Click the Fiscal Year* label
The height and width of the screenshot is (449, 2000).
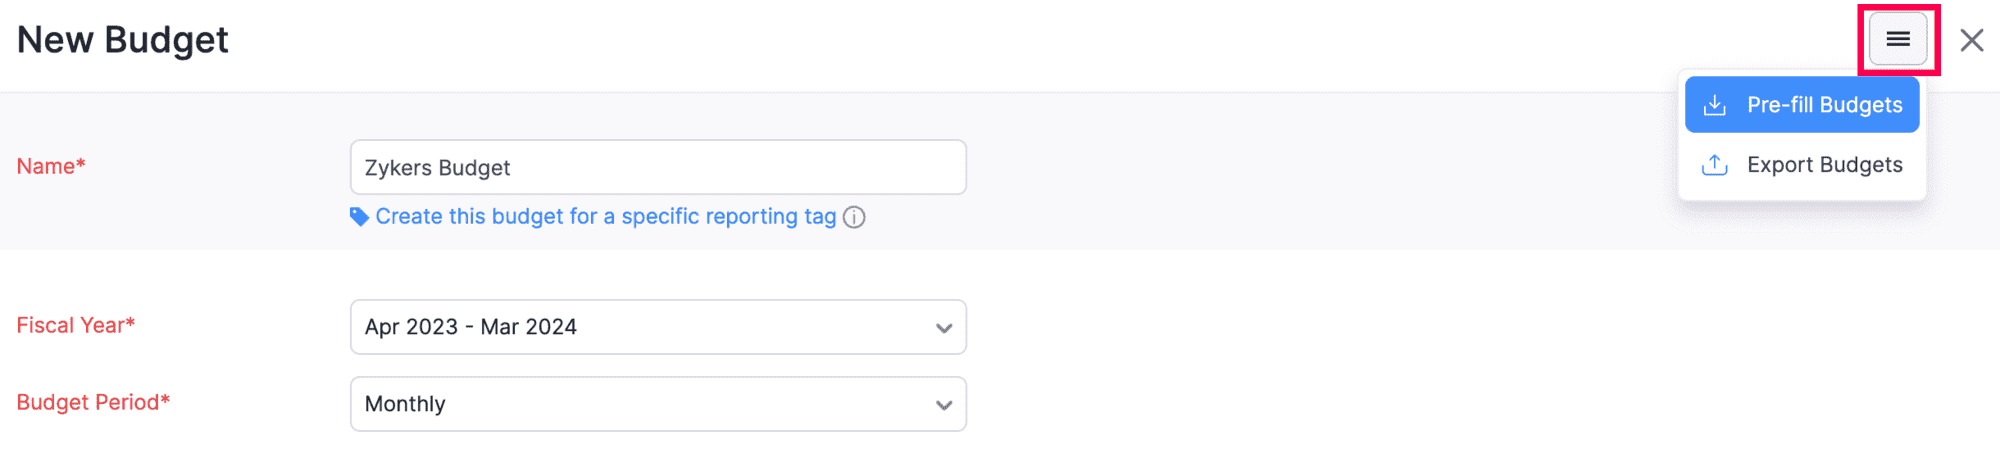click(76, 325)
